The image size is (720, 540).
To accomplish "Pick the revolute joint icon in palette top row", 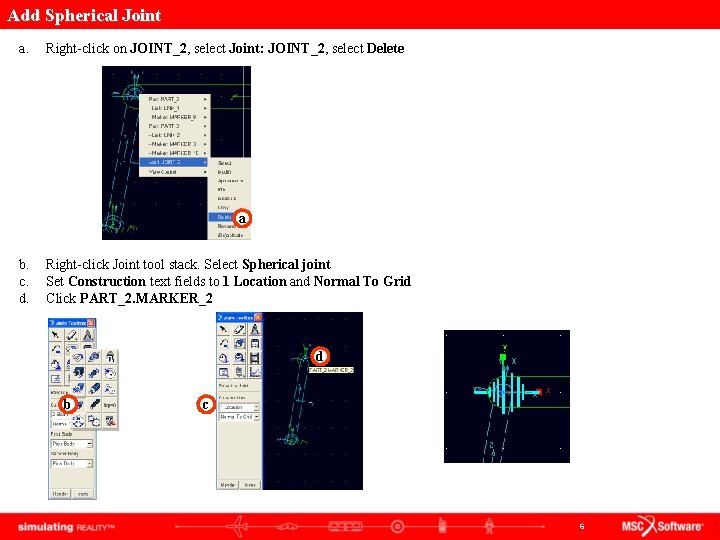I will (x=78, y=356).
